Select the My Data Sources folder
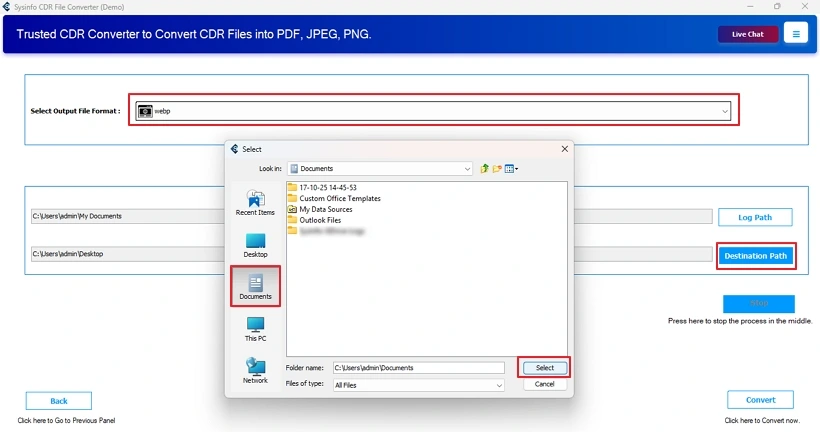 coord(320,209)
